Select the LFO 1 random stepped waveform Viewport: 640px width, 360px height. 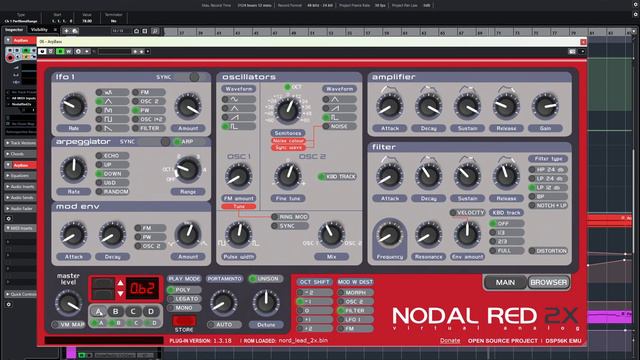[x=111, y=110]
